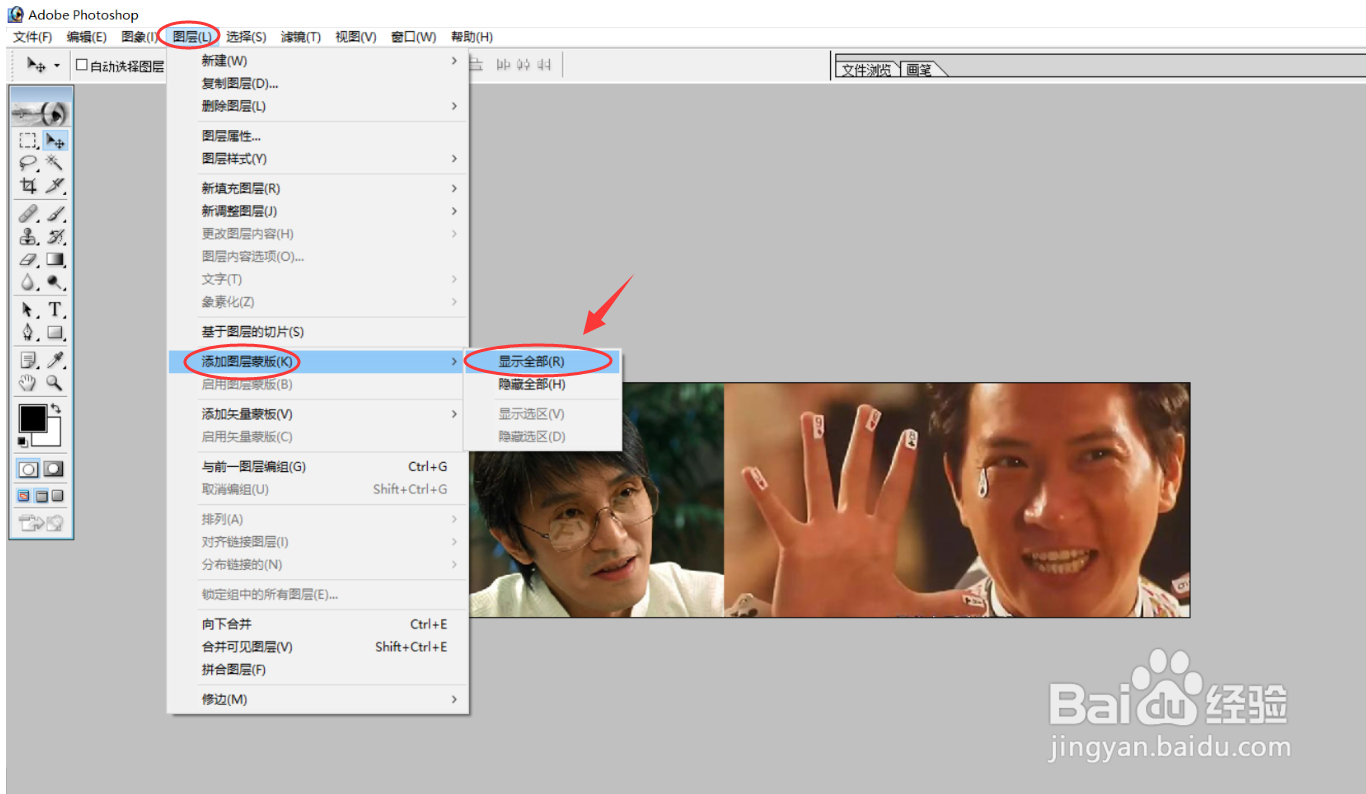
Task: Click the Adobe Online feather image
Action: click(41, 112)
